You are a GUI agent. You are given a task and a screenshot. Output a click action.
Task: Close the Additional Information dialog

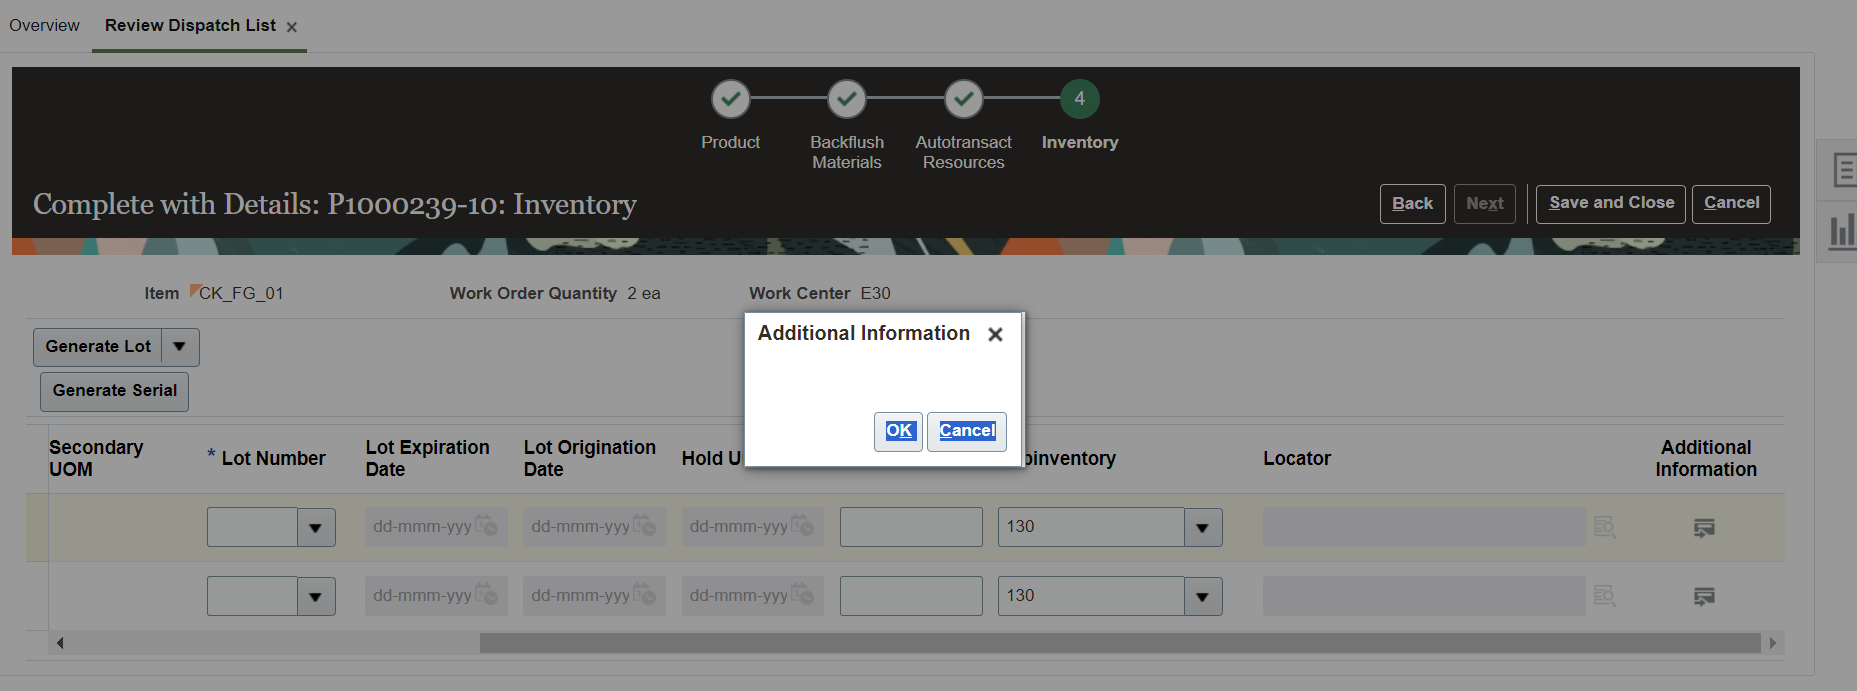point(995,335)
